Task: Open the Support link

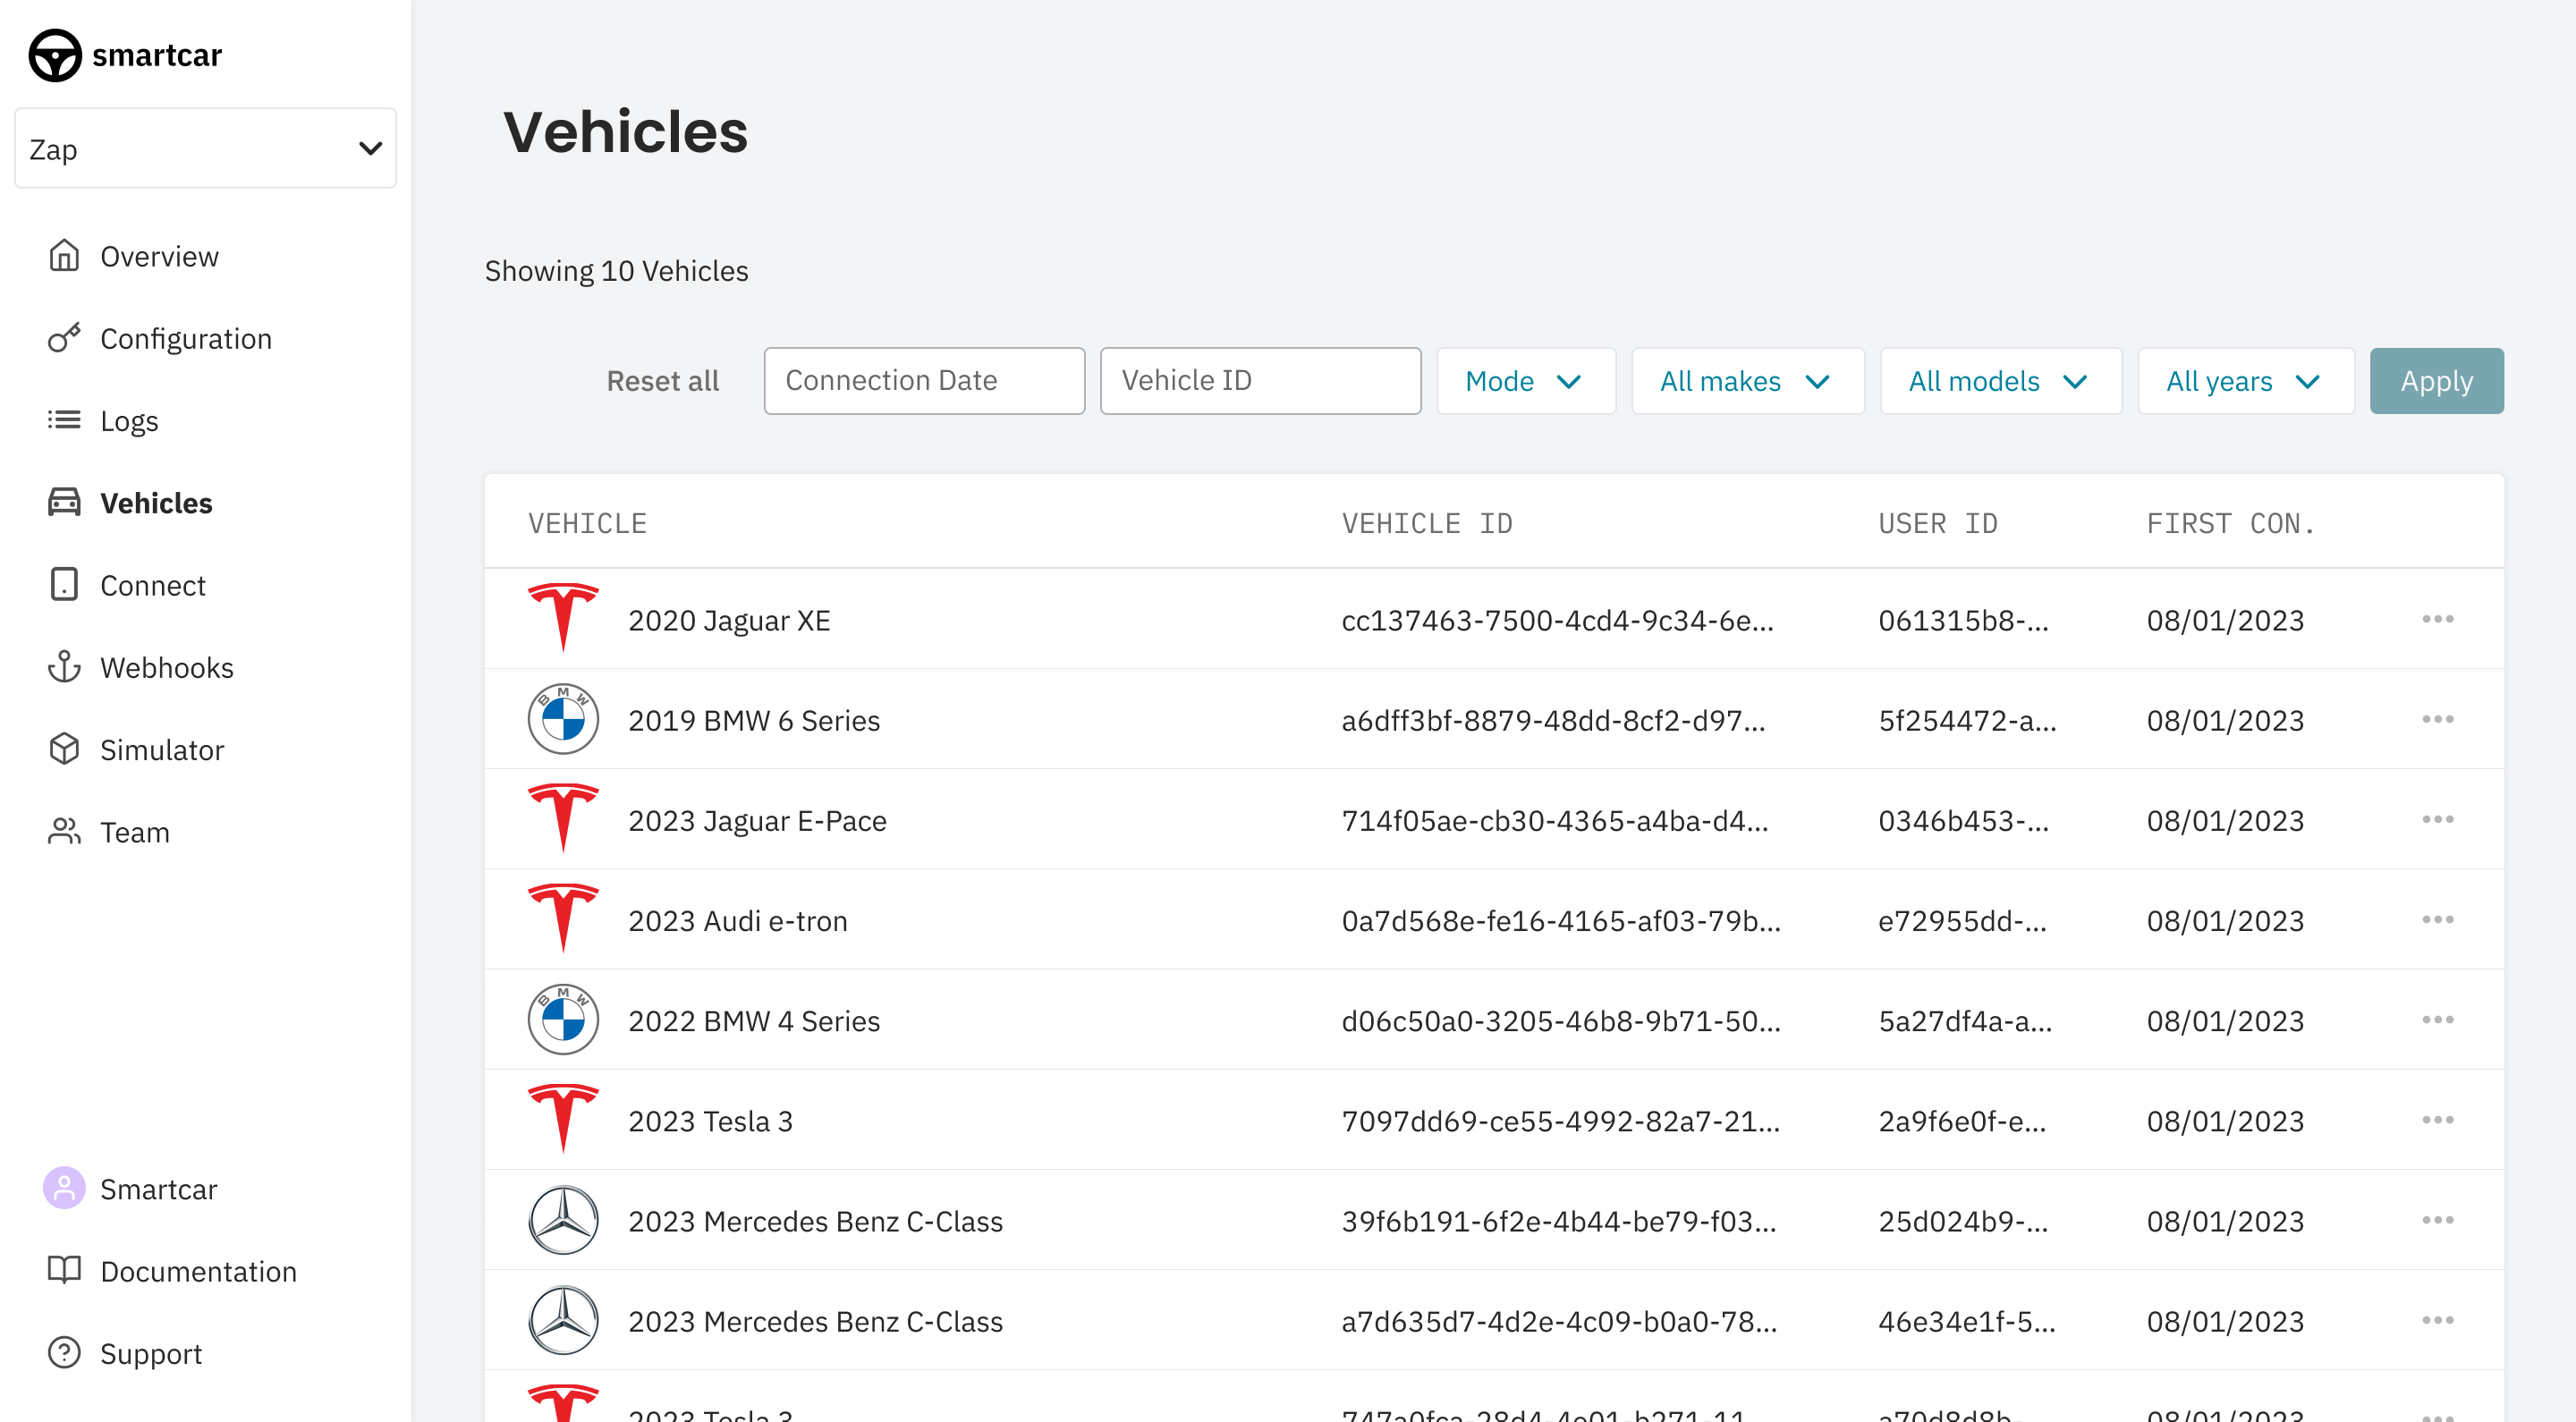Action: click(x=151, y=1353)
